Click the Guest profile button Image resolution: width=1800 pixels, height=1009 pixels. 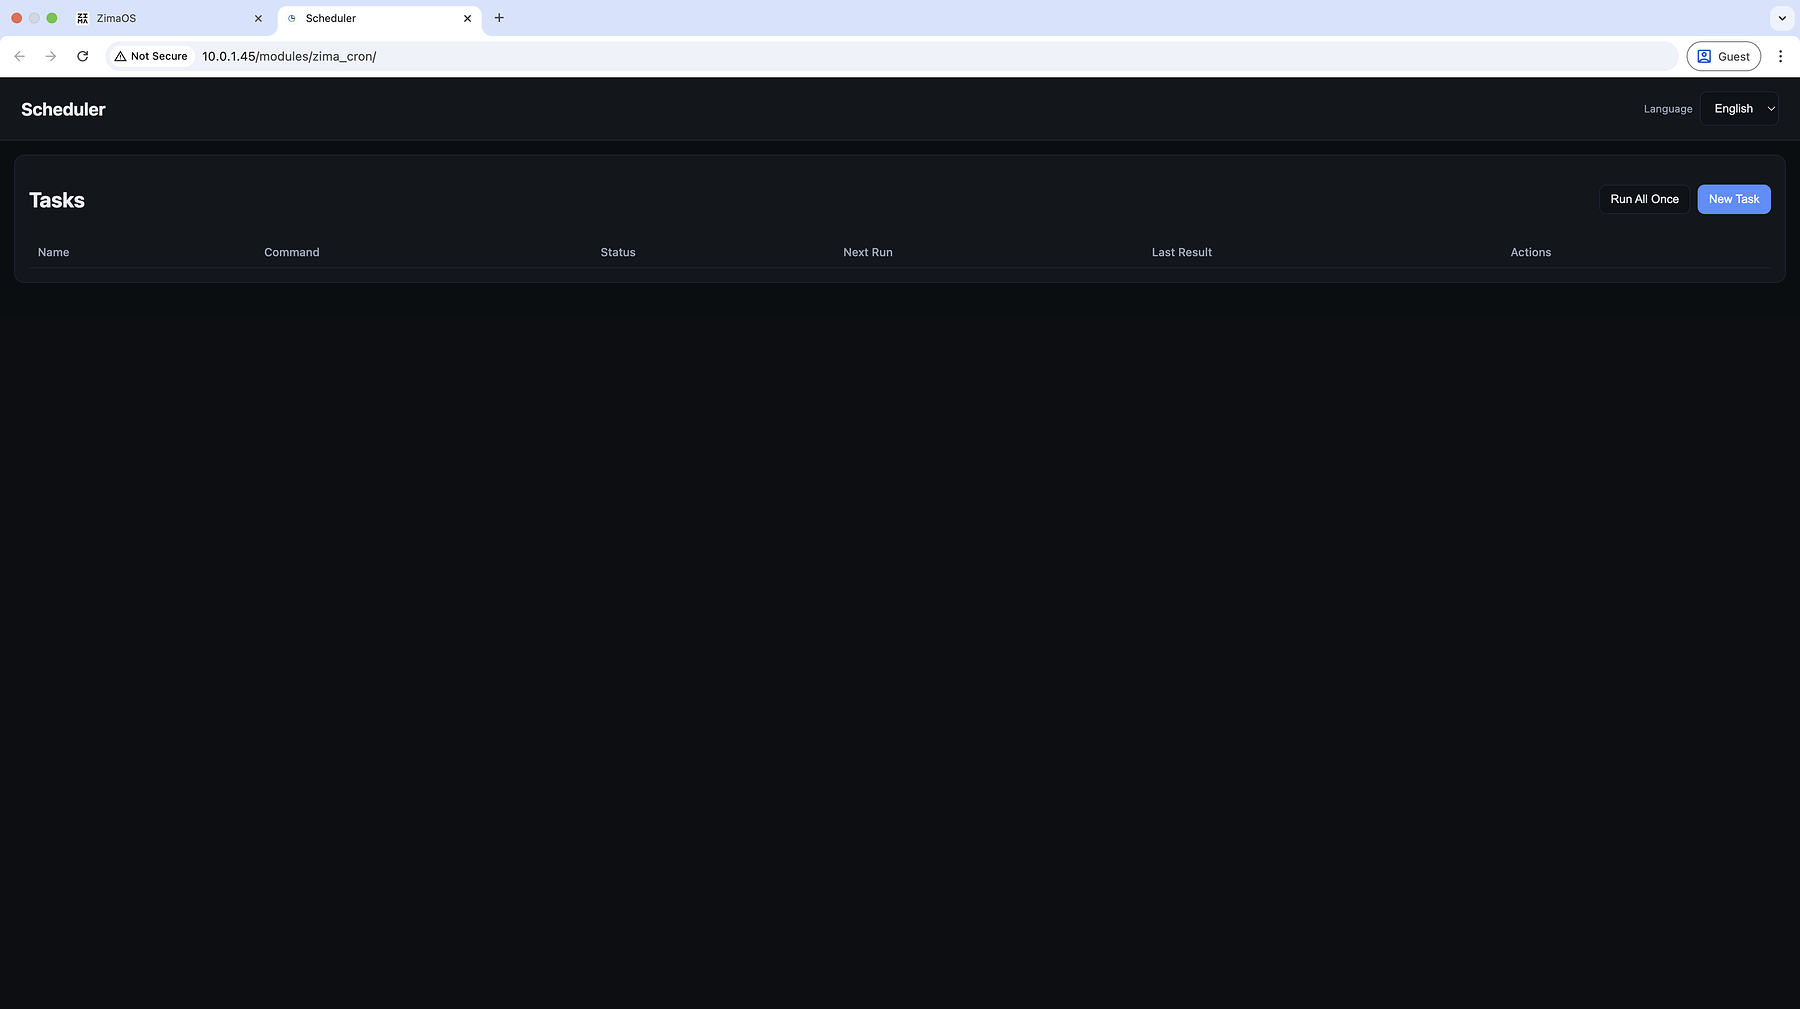click(1723, 56)
